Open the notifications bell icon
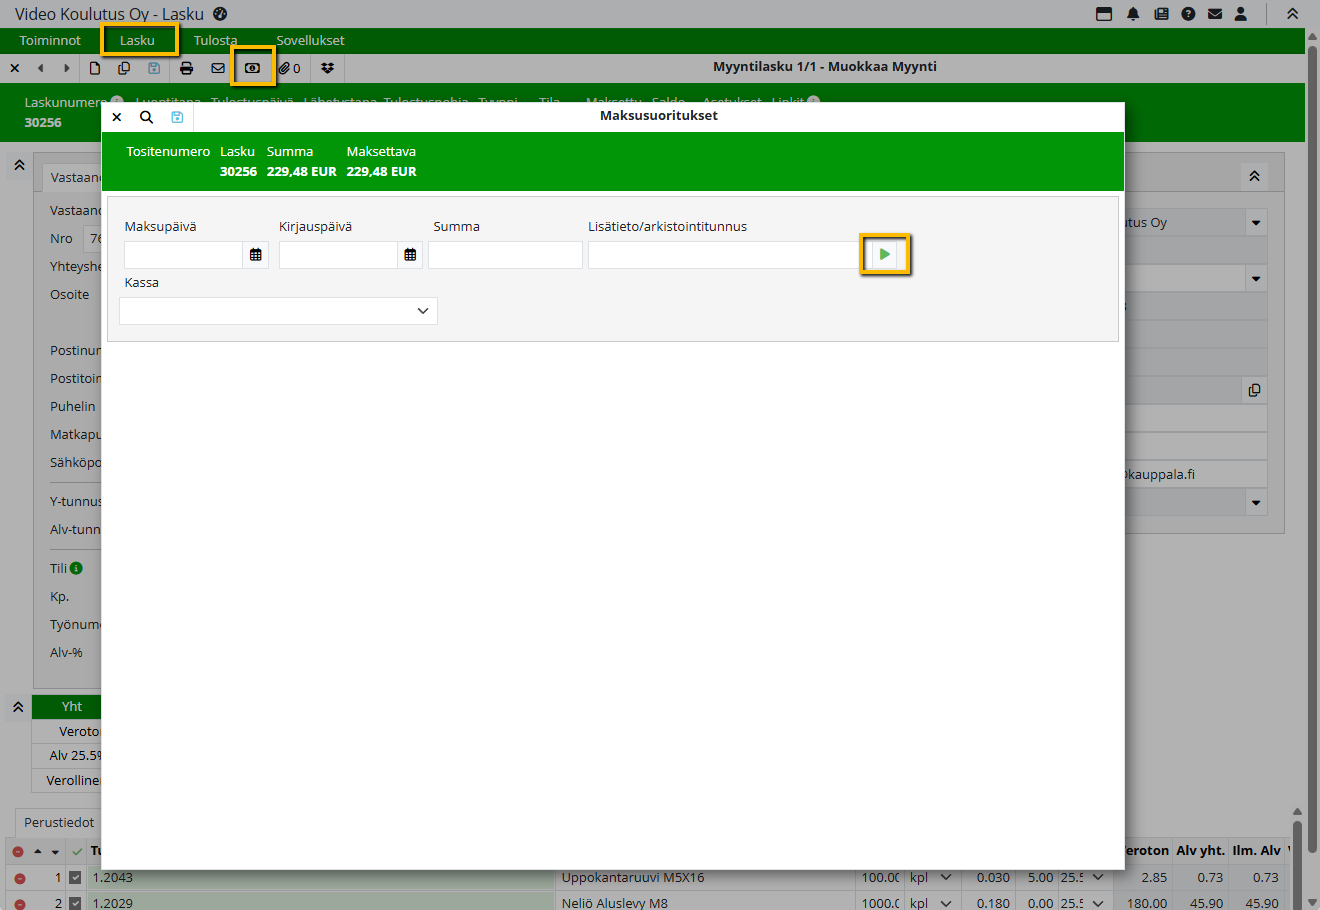This screenshot has height=910, width=1320. coord(1133,14)
